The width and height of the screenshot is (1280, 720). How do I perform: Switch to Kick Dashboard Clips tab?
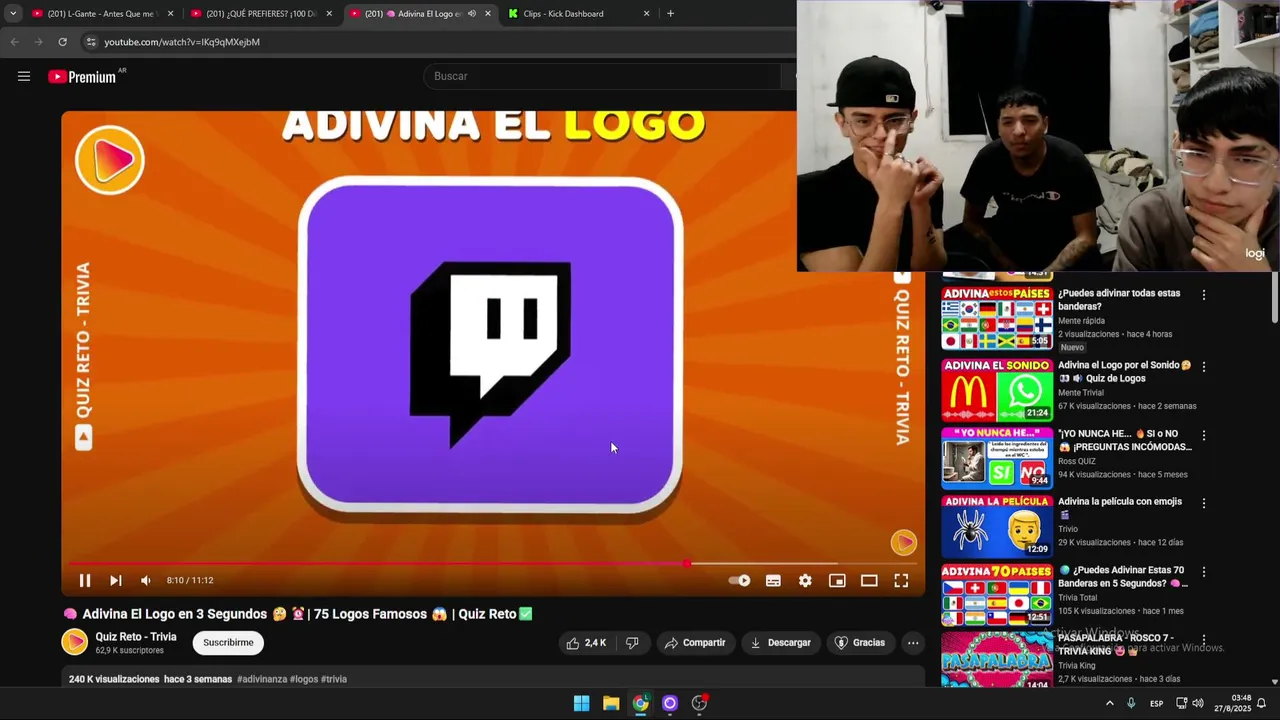coord(565,14)
